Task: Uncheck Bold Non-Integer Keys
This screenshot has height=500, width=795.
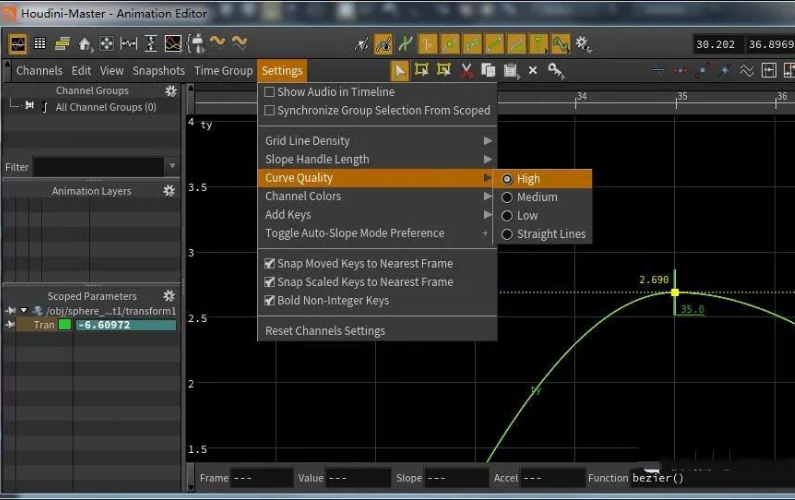Action: point(270,300)
